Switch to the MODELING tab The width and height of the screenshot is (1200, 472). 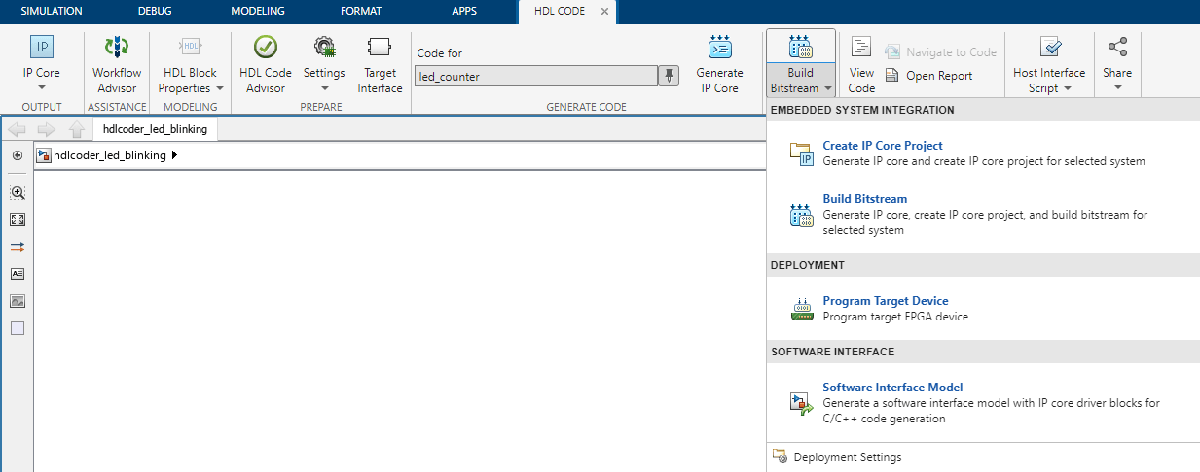click(258, 12)
